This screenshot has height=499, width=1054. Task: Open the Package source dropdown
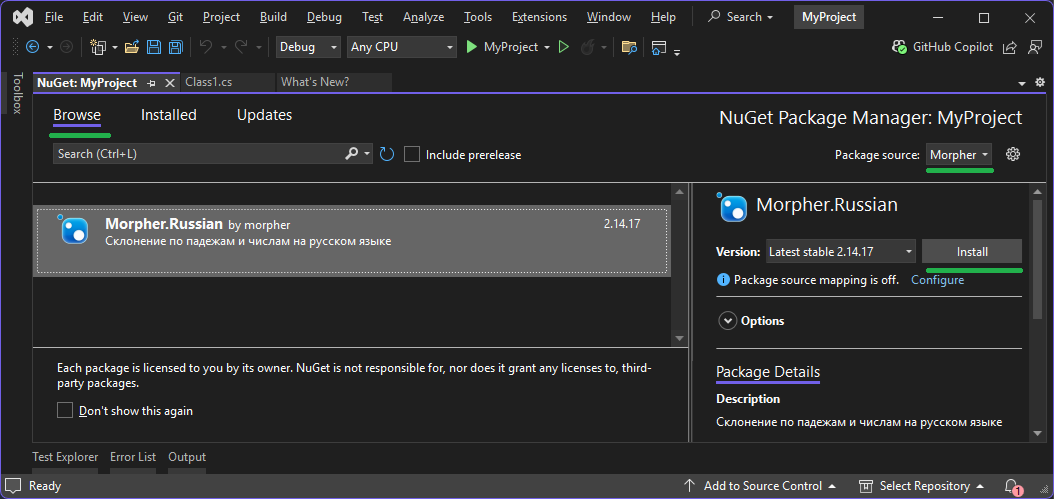(959, 155)
